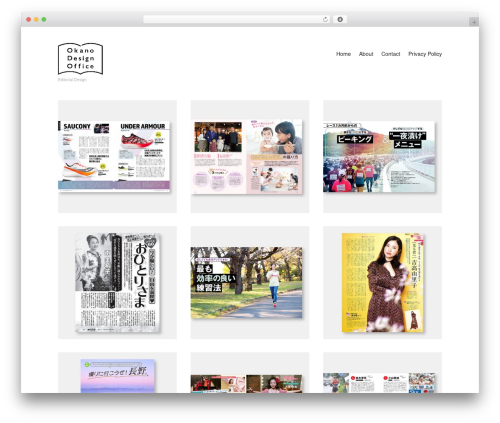Screen dimensions: 500x423
Task: Click the green maximize window button
Action: click(x=44, y=19)
